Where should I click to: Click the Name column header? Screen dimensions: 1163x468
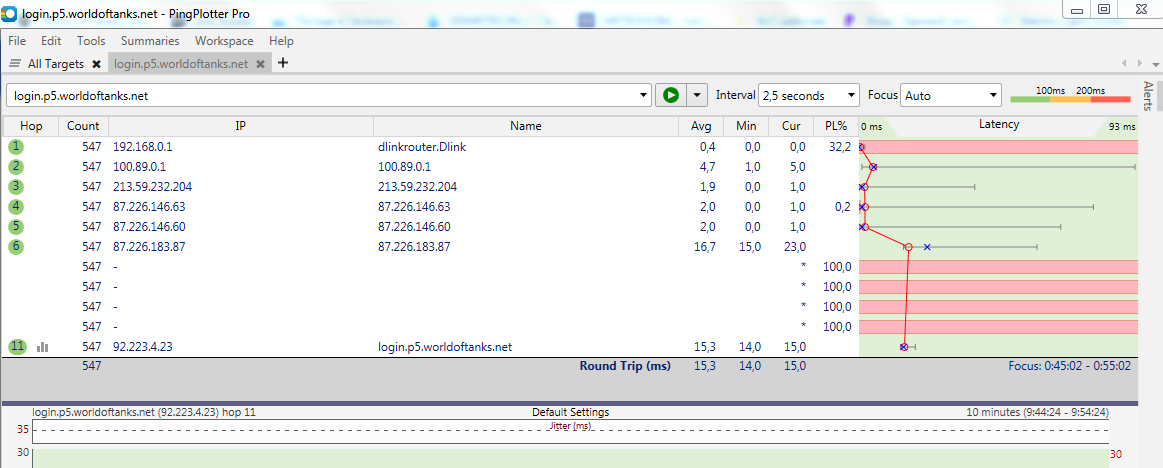[x=526, y=126]
